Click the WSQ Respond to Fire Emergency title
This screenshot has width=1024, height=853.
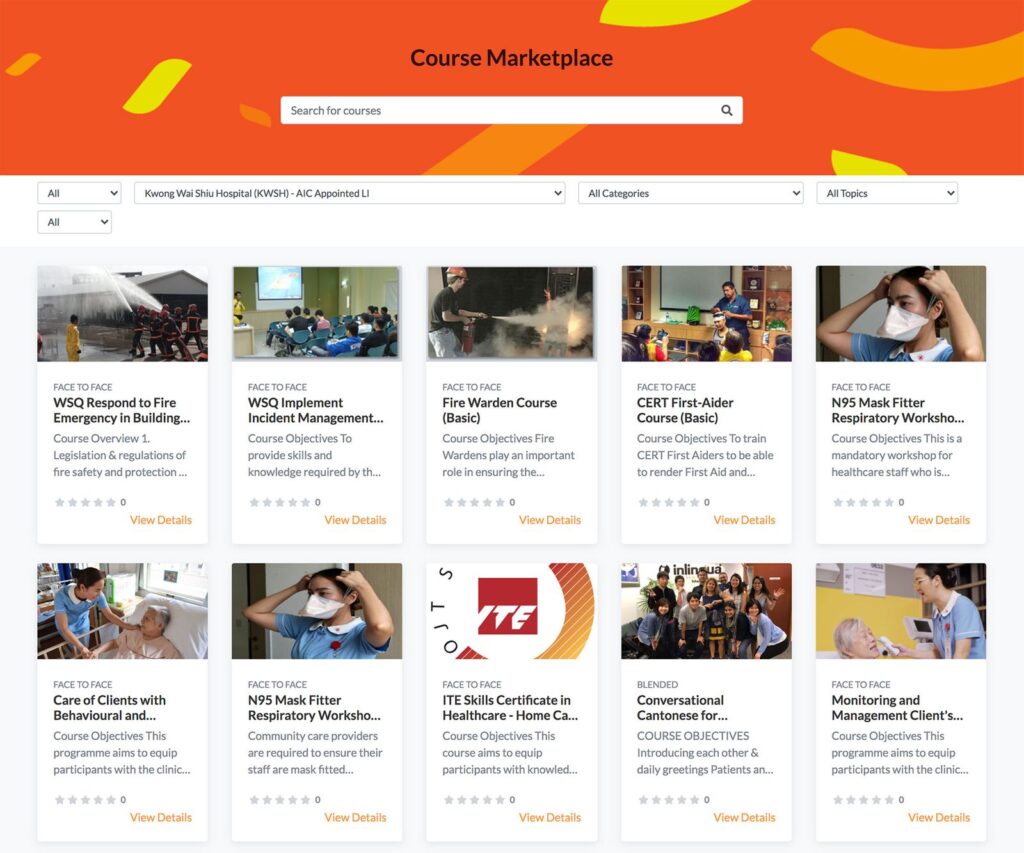click(121, 410)
